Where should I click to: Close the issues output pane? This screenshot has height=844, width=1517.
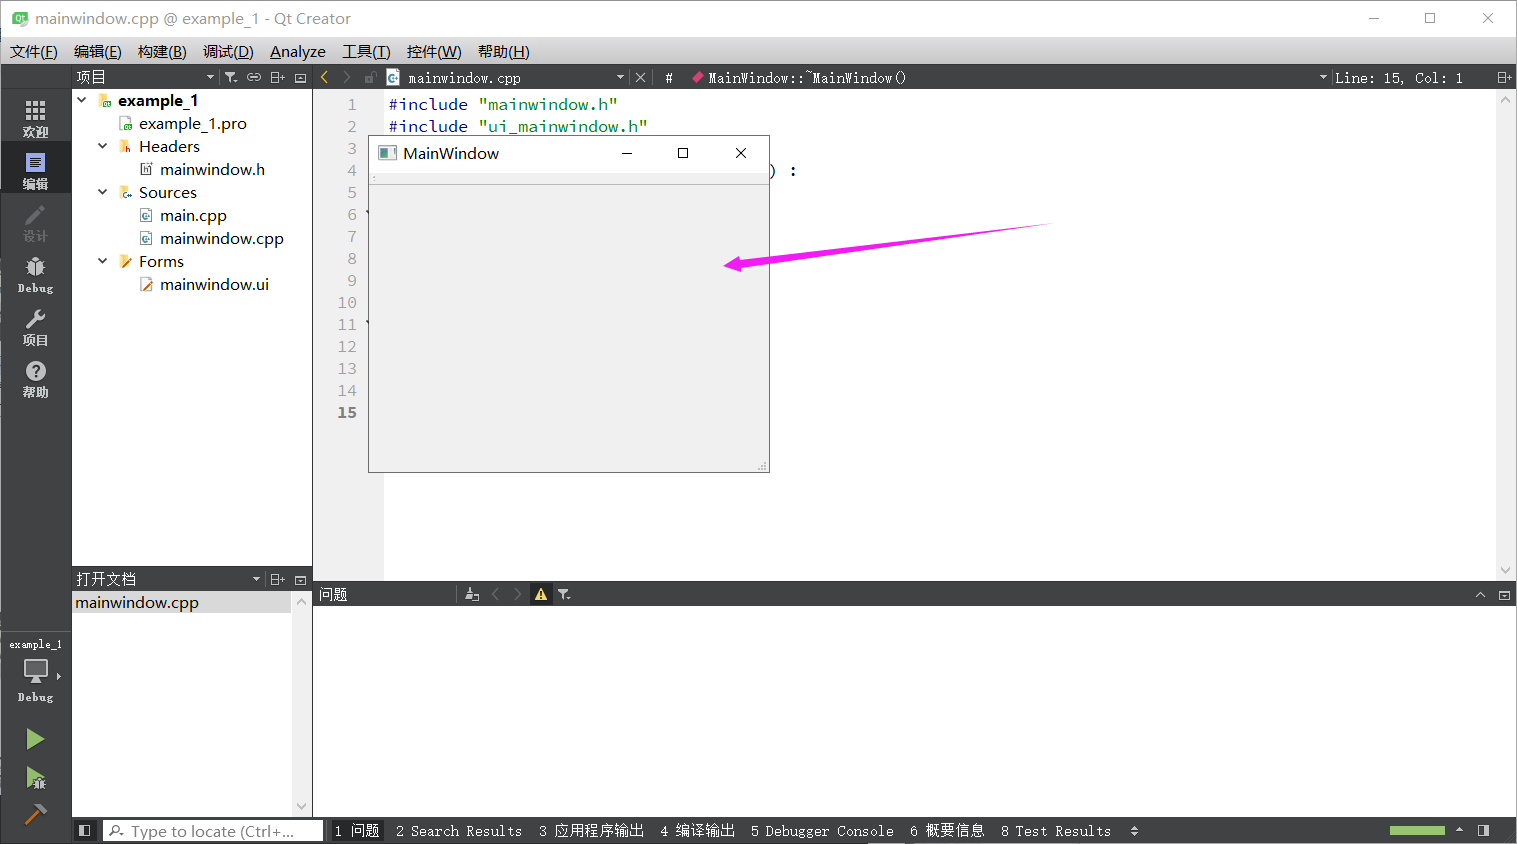[1504, 594]
